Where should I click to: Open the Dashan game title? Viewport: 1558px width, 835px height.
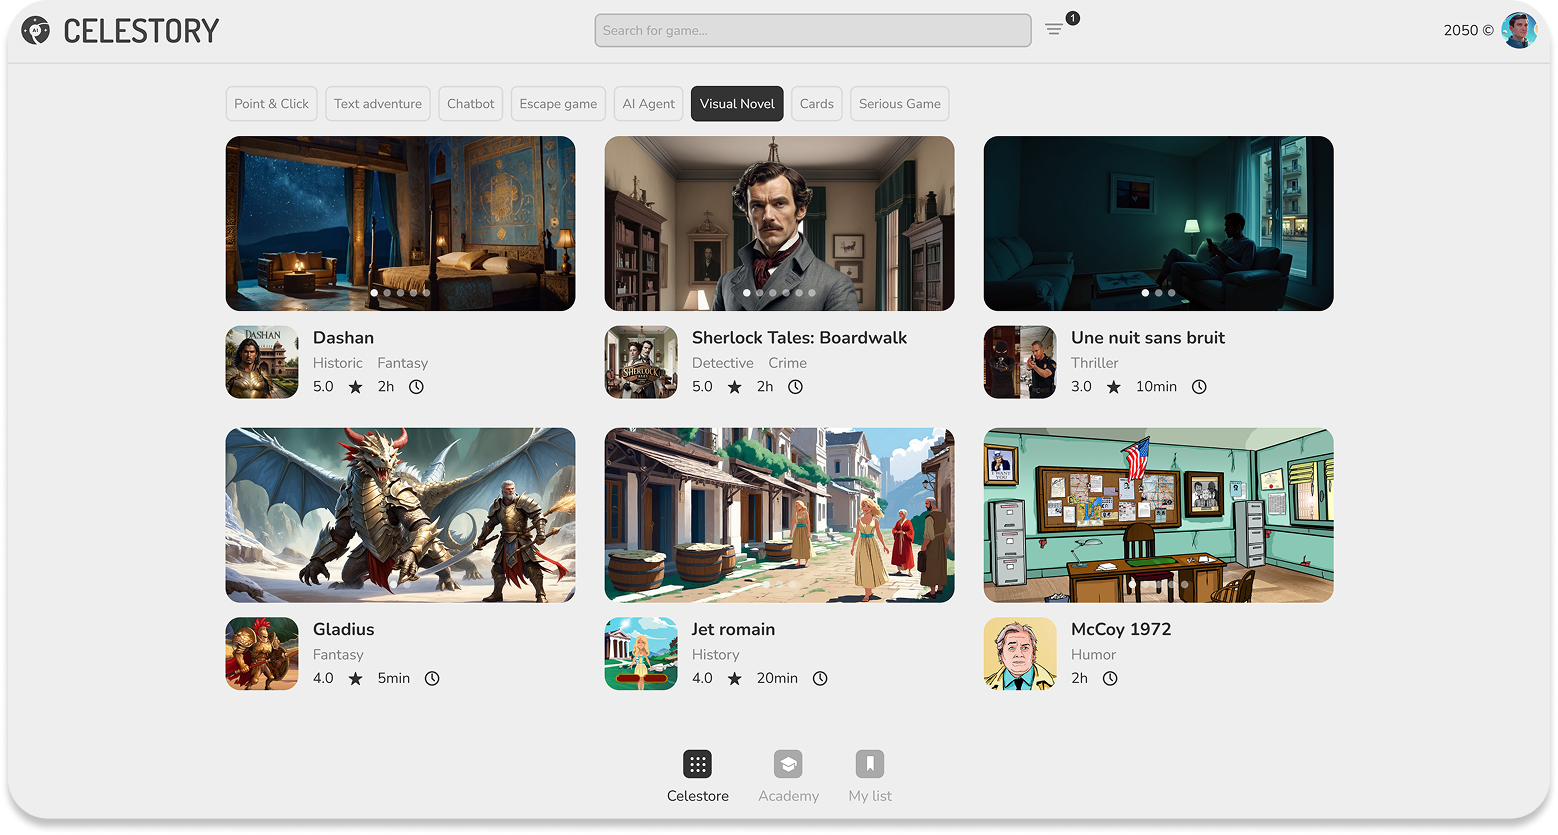(343, 338)
